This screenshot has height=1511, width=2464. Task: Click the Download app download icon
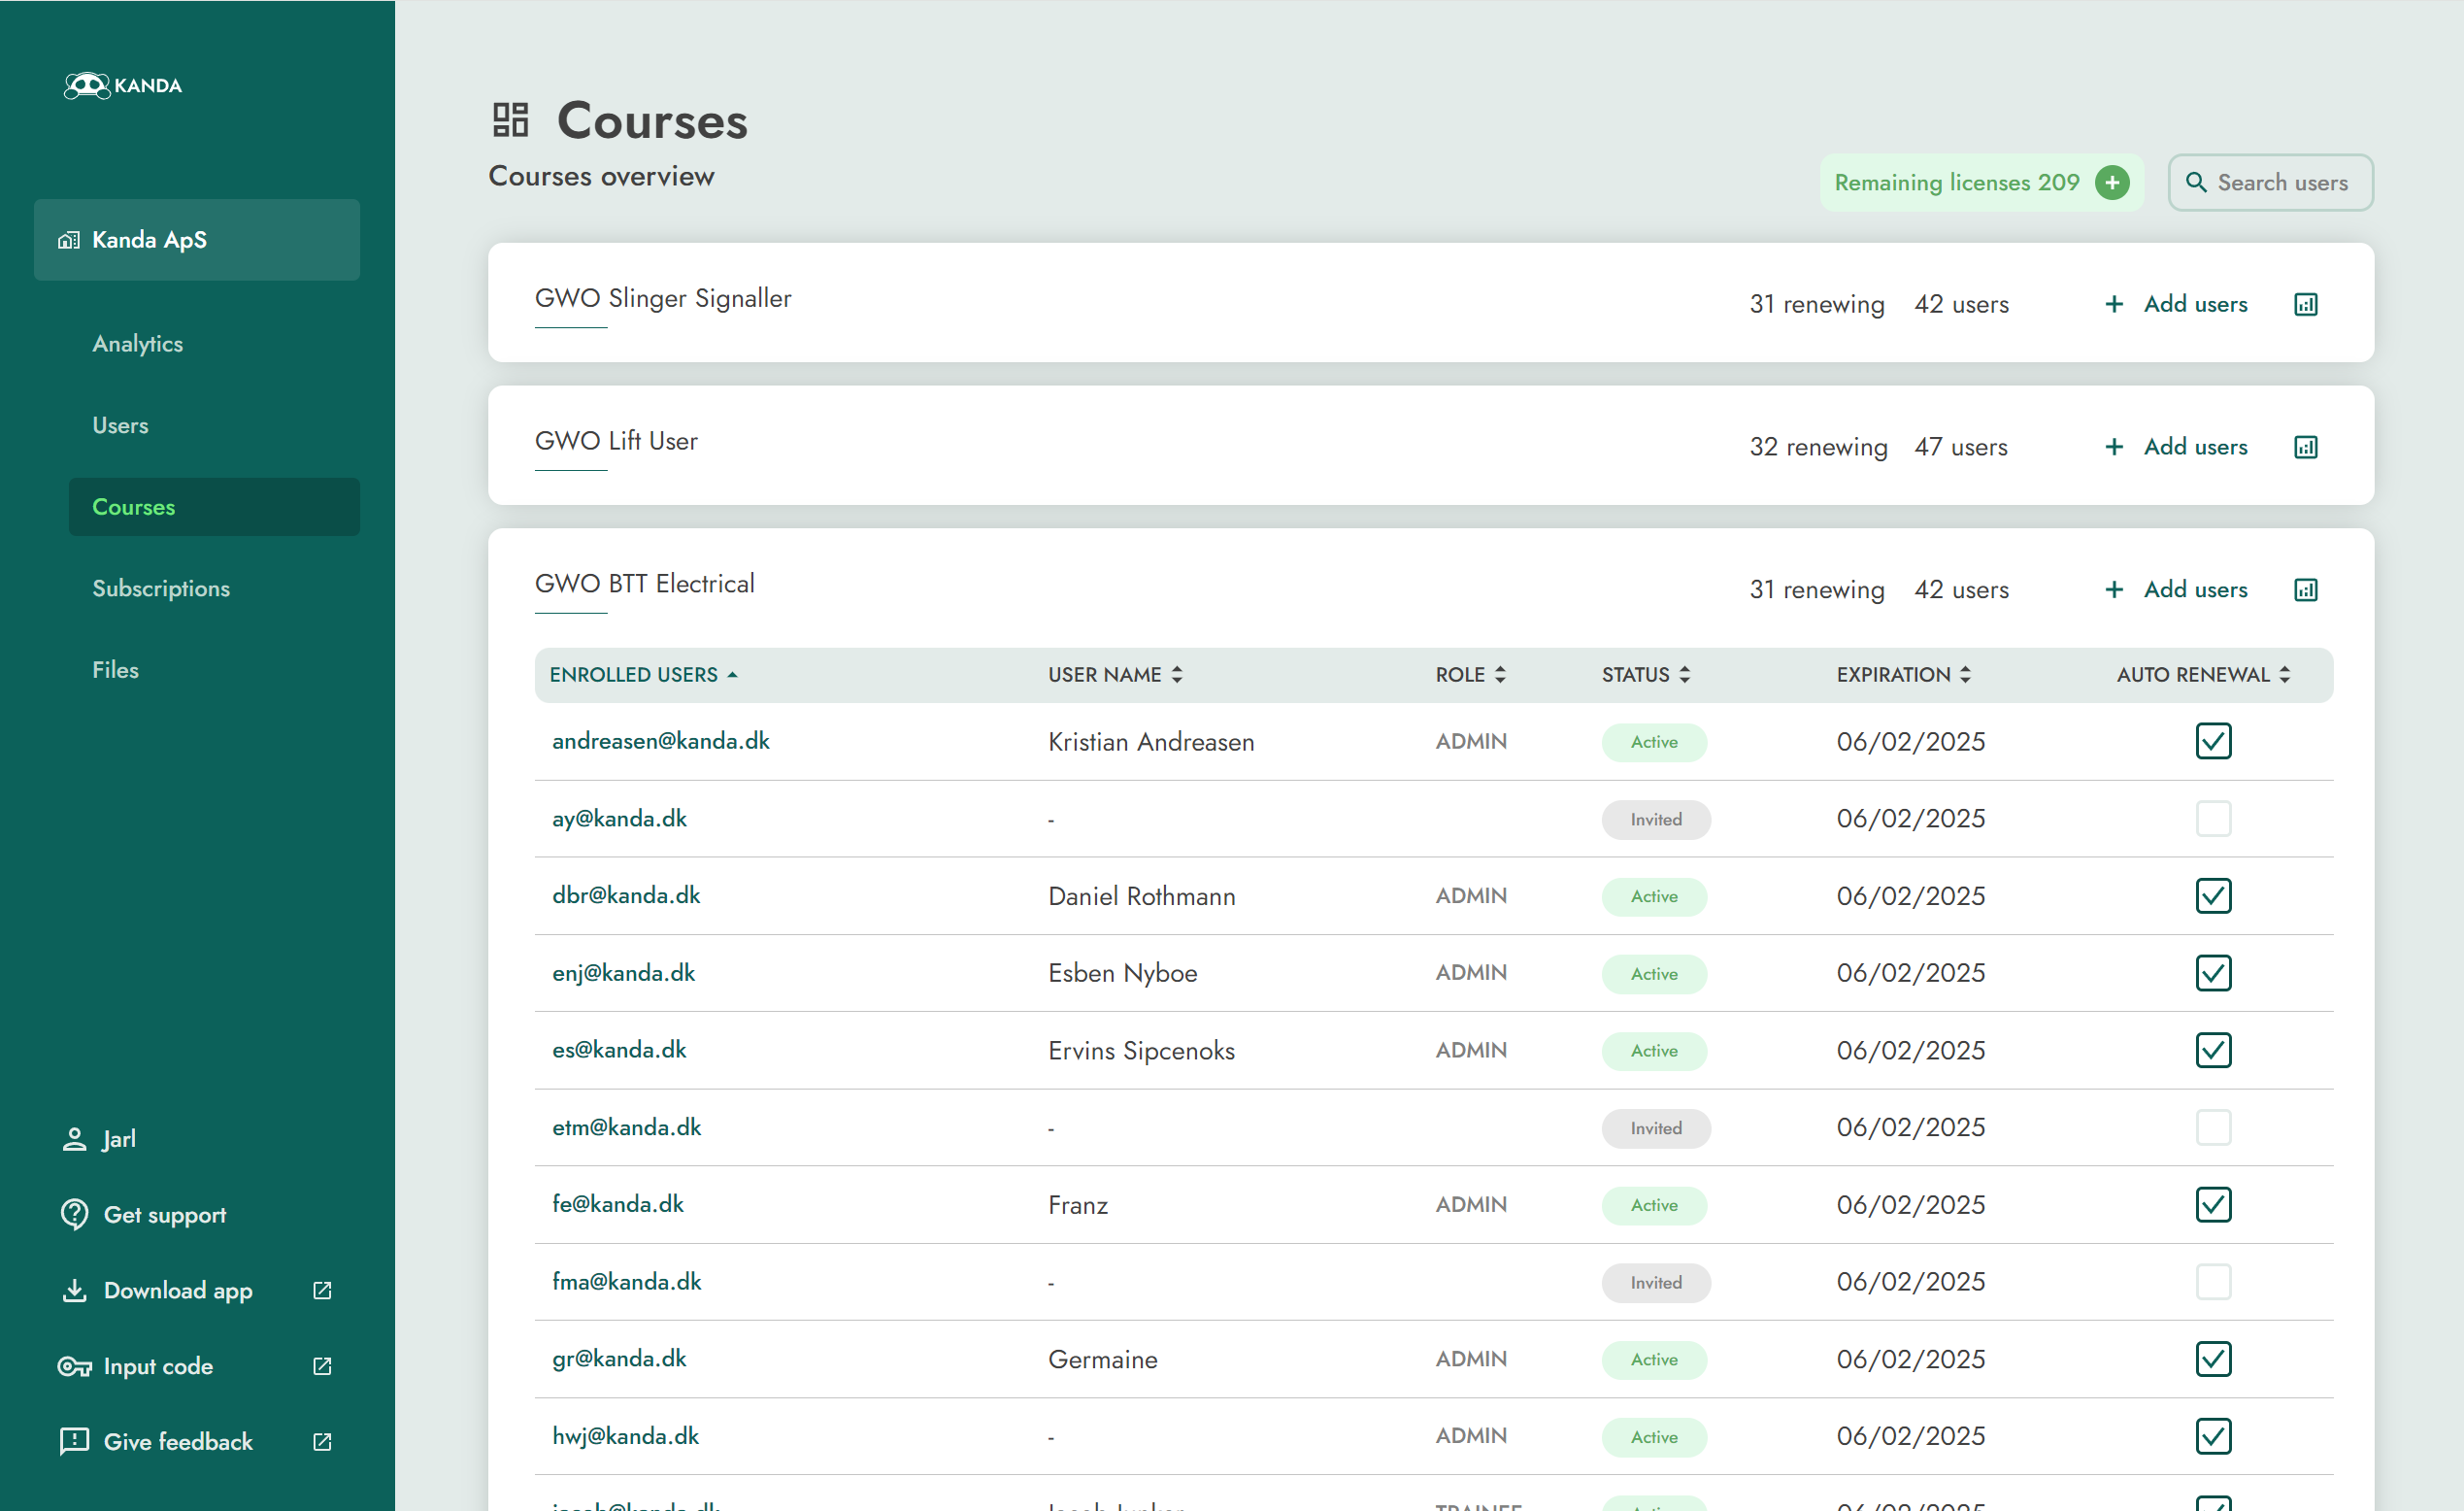click(x=74, y=1290)
